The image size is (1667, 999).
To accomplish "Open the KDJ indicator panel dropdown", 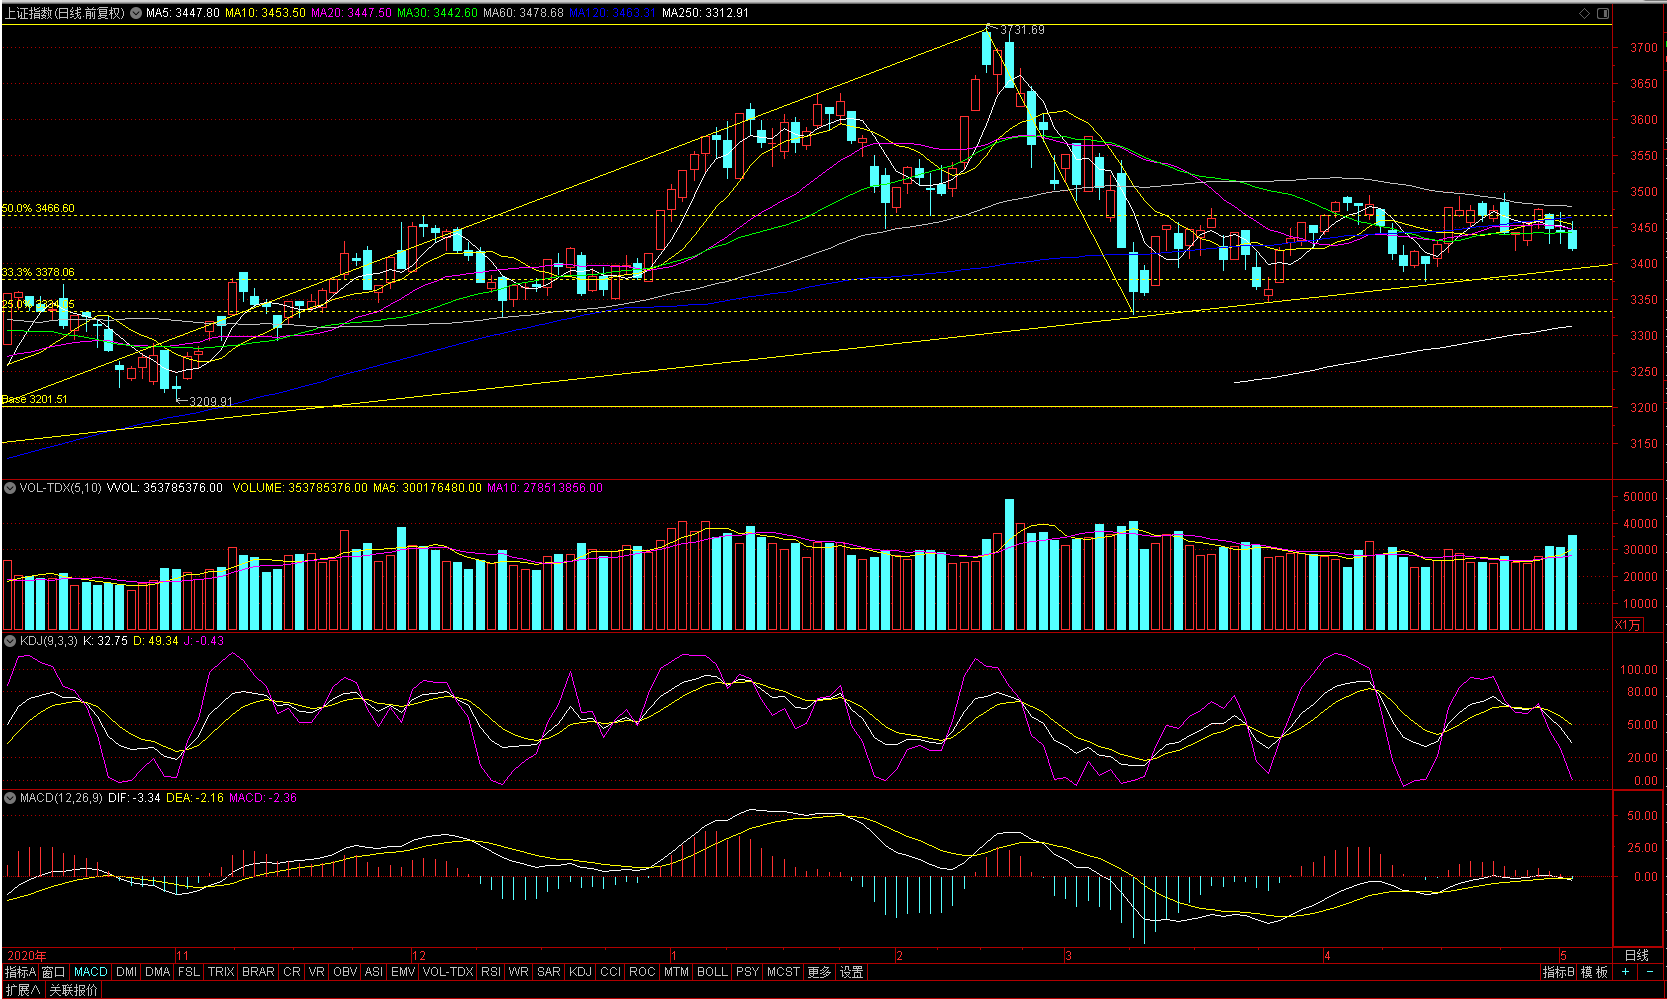I will click(x=10, y=641).
